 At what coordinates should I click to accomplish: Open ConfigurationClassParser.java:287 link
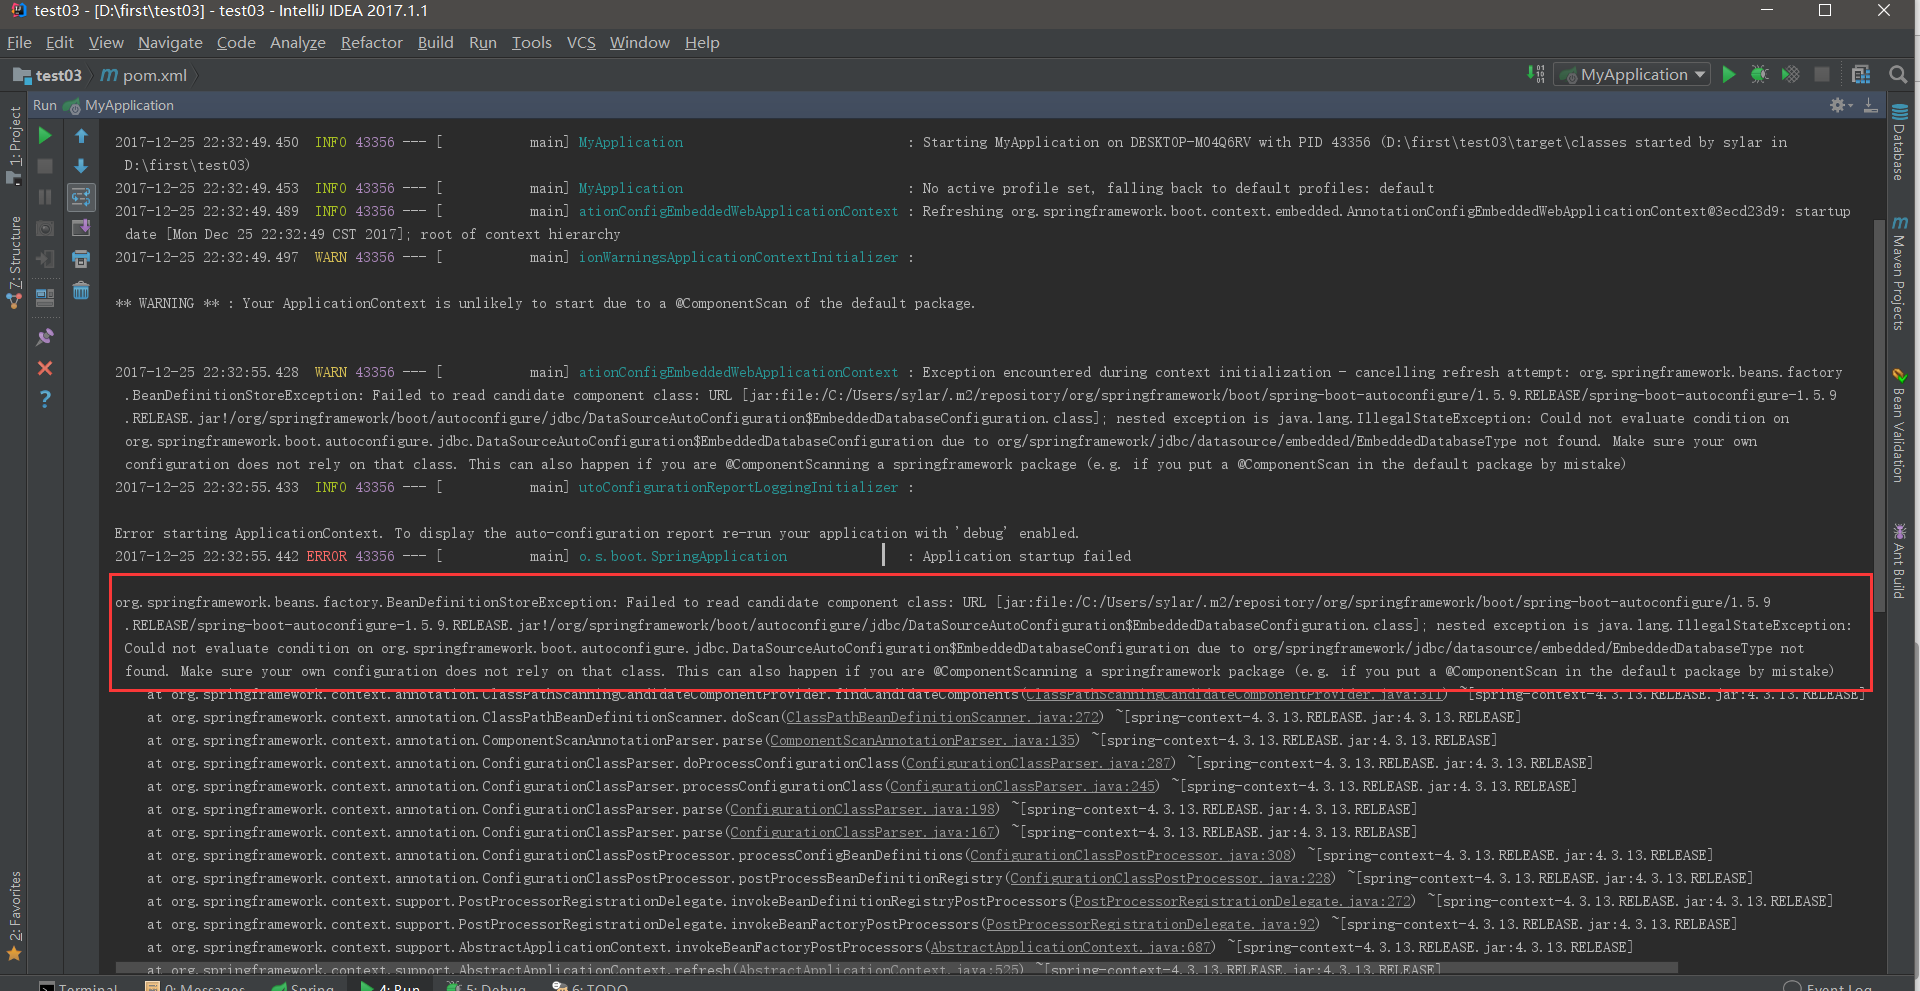(x=1038, y=763)
